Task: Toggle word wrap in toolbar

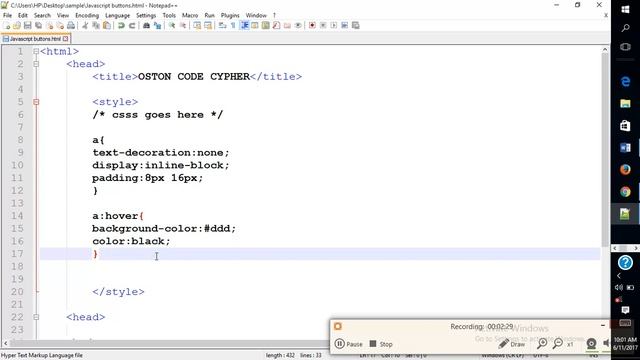Action: coord(222,25)
